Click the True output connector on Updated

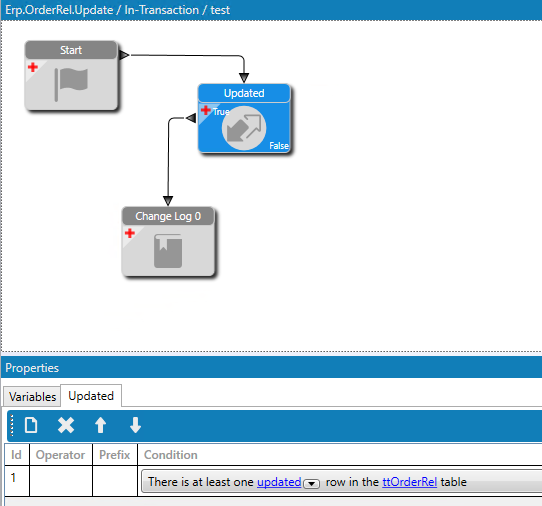coord(191,118)
